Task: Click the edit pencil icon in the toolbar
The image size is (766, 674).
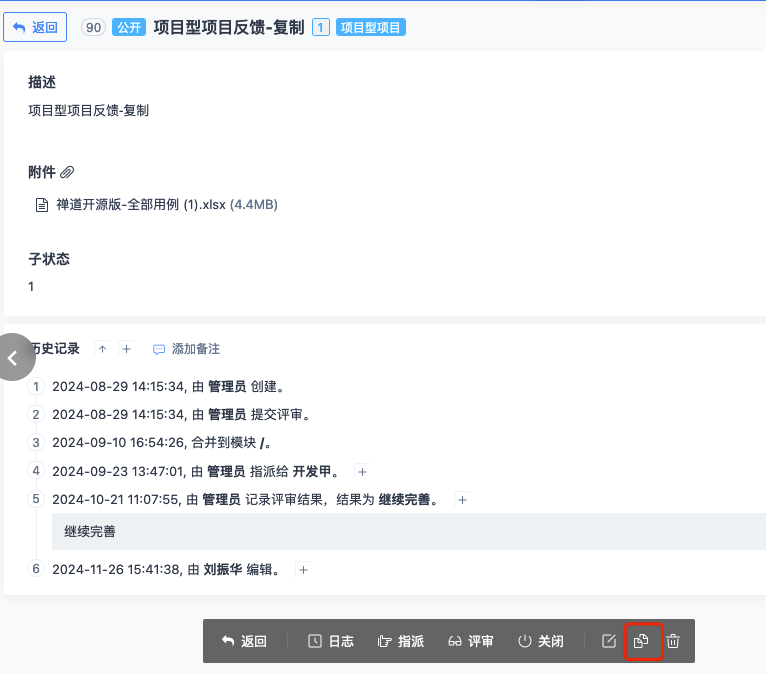Action: click(x=609, y=641)
